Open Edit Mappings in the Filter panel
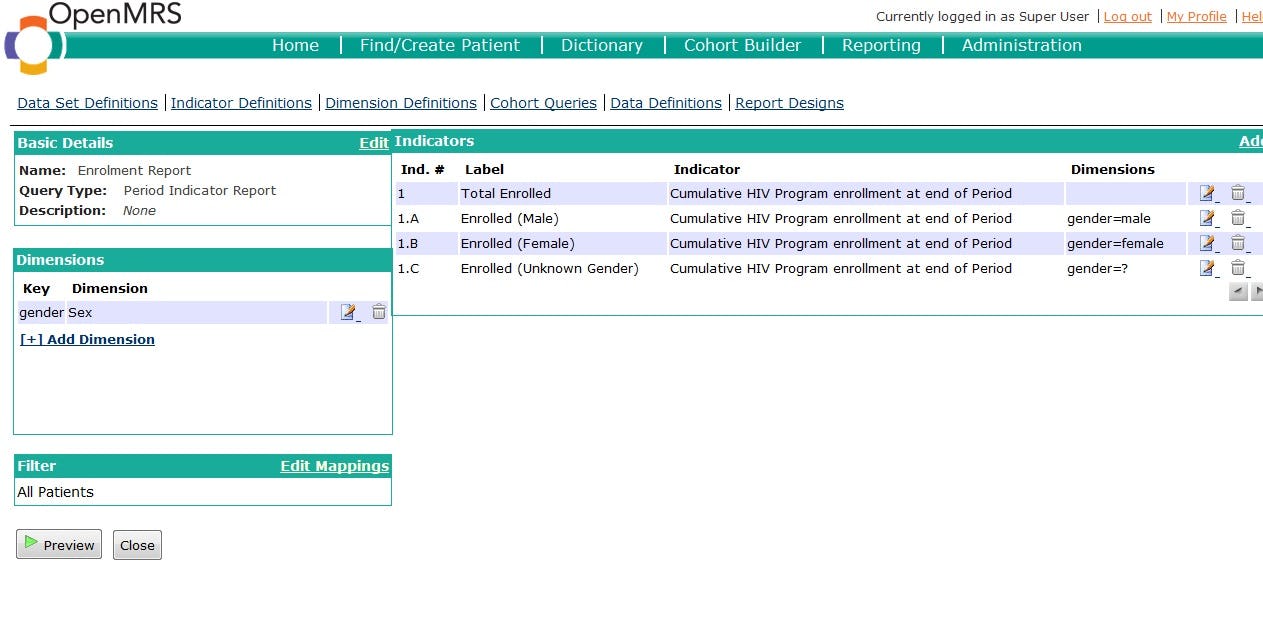Image resolution: width=1263 pixels, height=639 pixels. (x=335, y=466)
